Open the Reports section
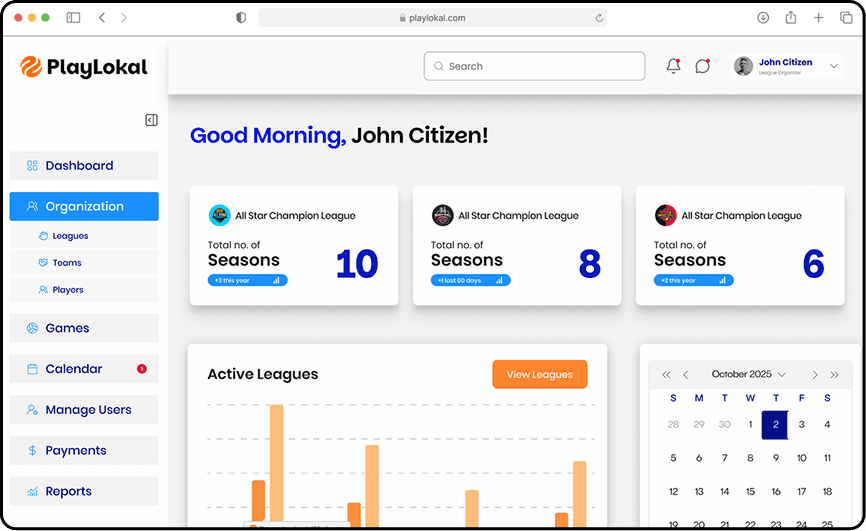This screenshot has width=866, height=531. 84,491
